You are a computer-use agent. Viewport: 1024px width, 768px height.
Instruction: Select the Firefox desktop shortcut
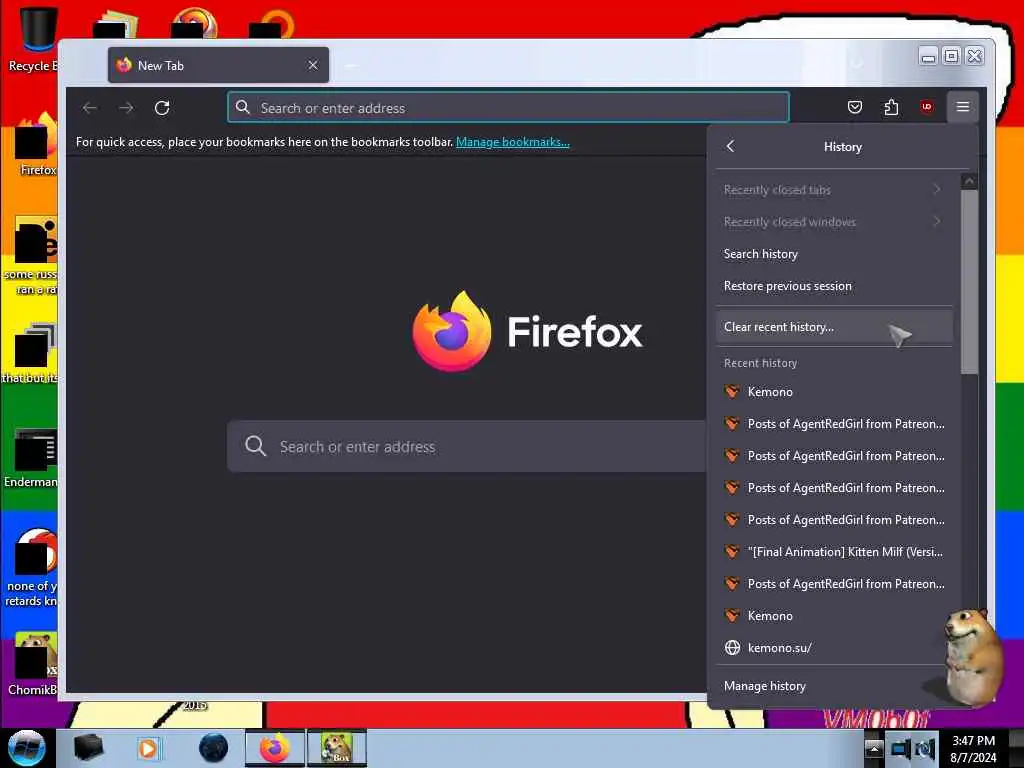37,145
